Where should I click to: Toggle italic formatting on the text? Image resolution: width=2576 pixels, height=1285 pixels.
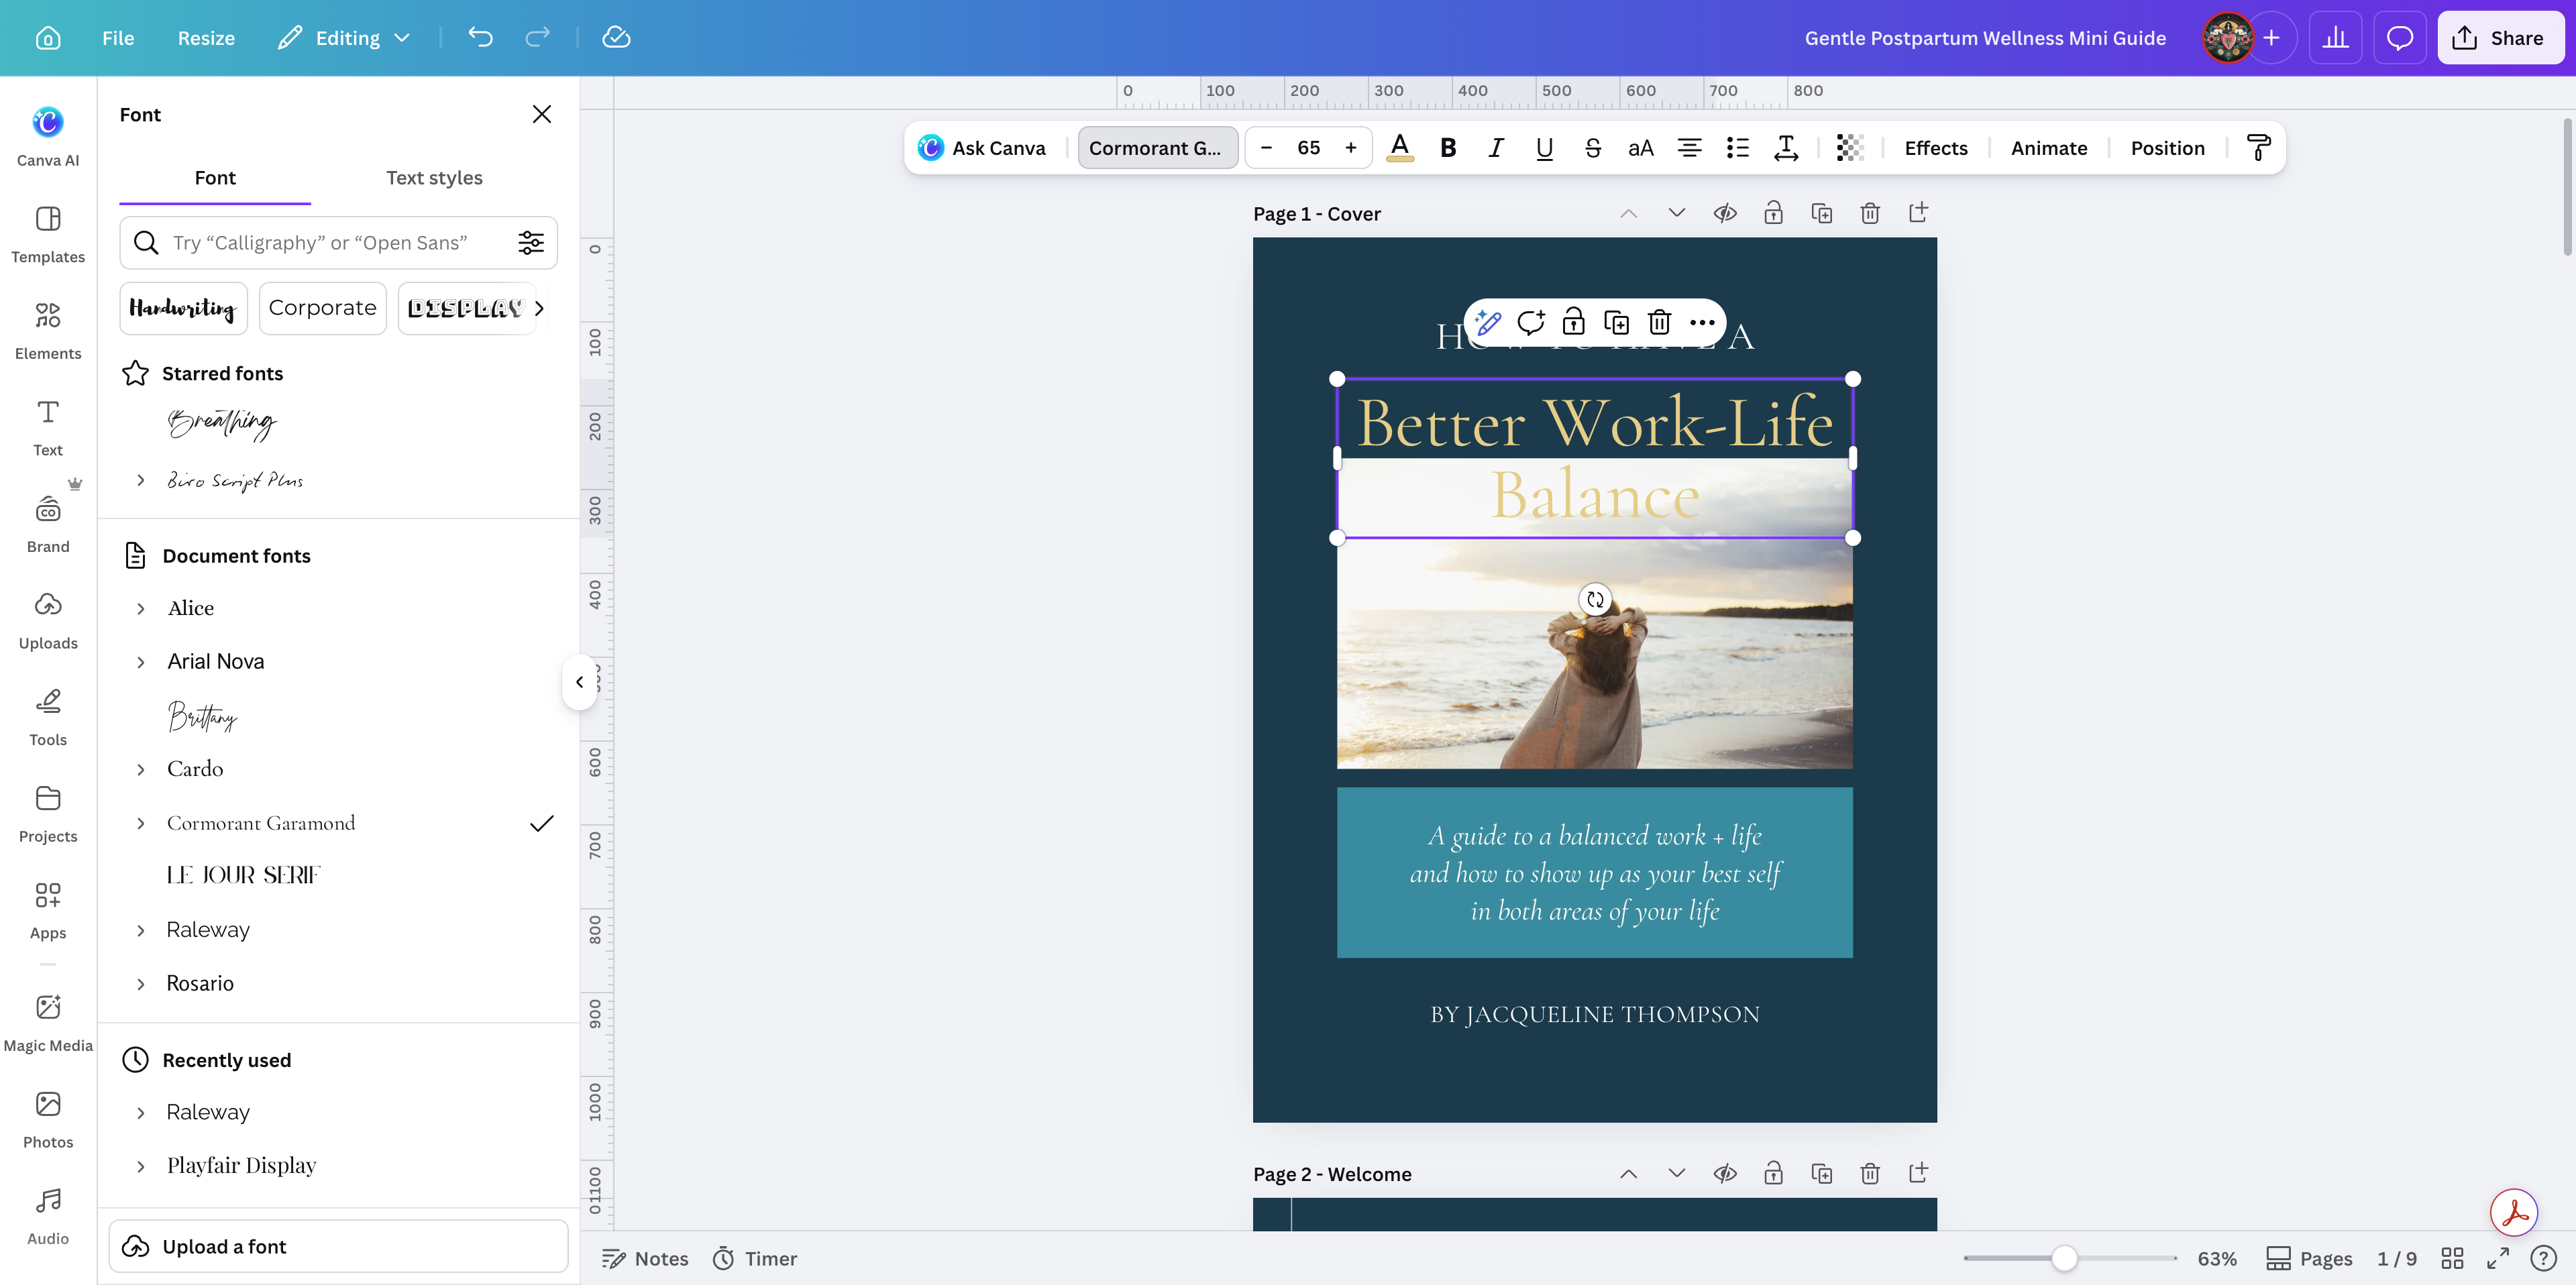click(1496, 148)
